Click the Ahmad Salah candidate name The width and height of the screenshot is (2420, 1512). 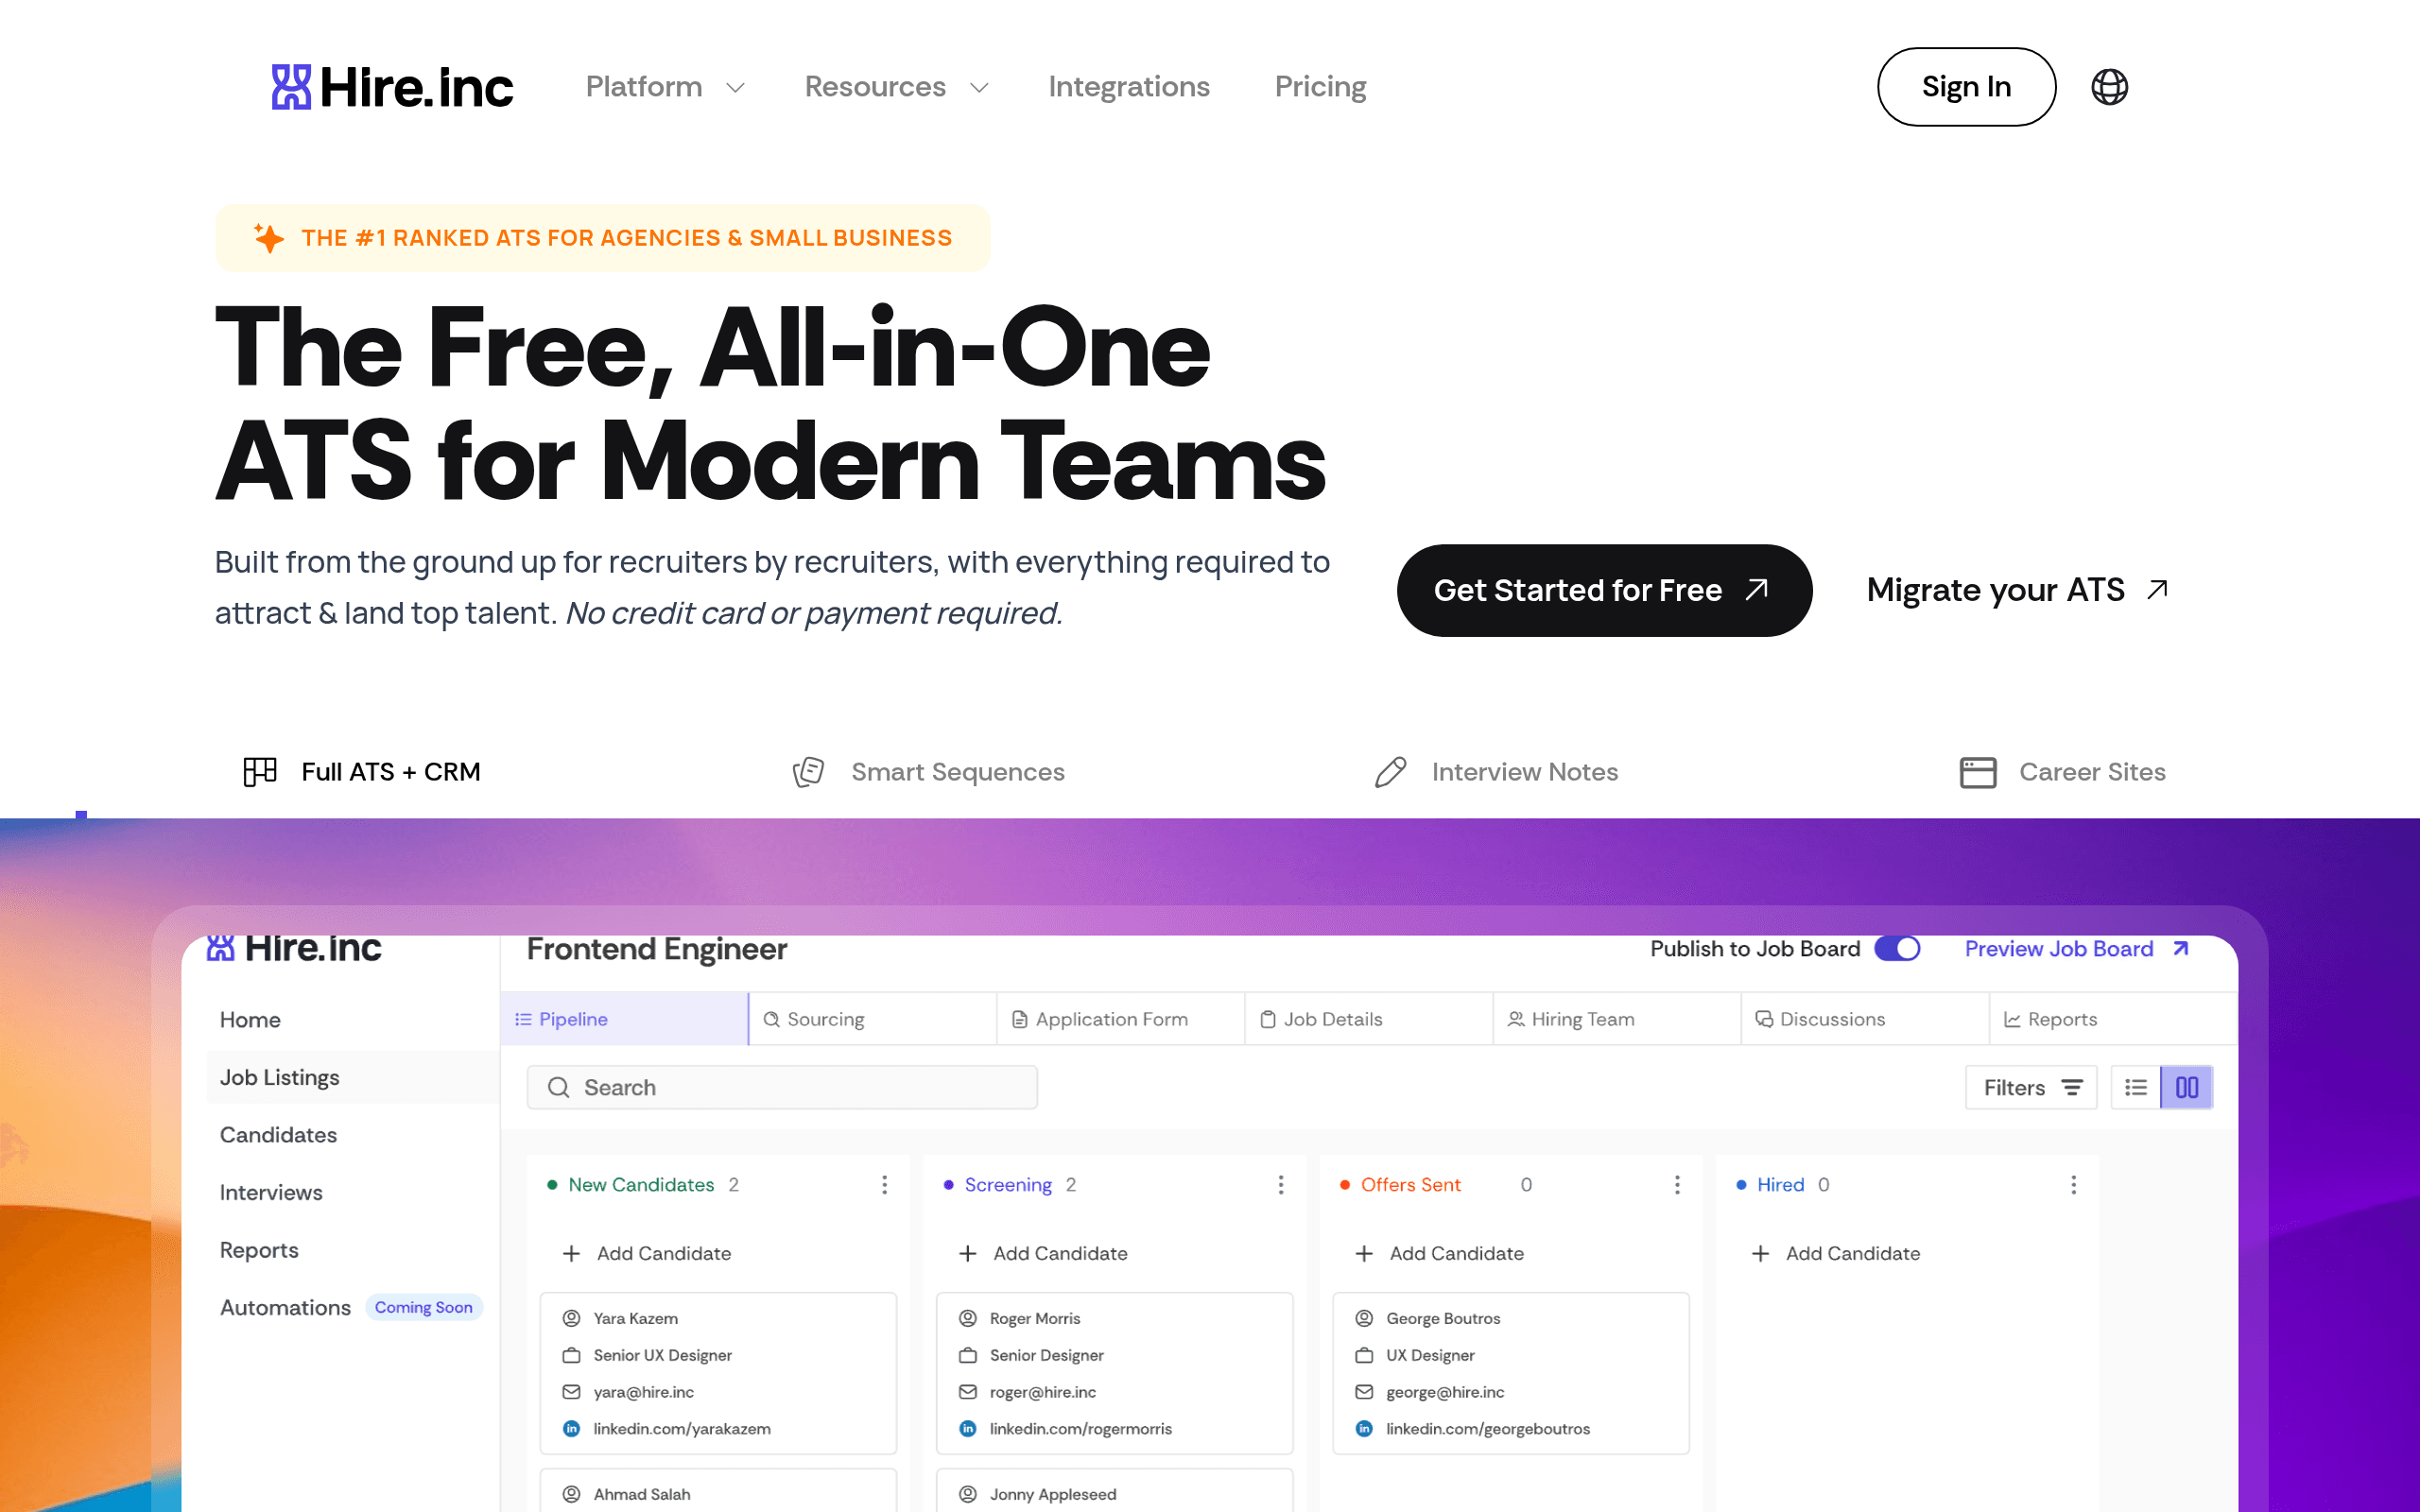click(x=642, y=1494)
